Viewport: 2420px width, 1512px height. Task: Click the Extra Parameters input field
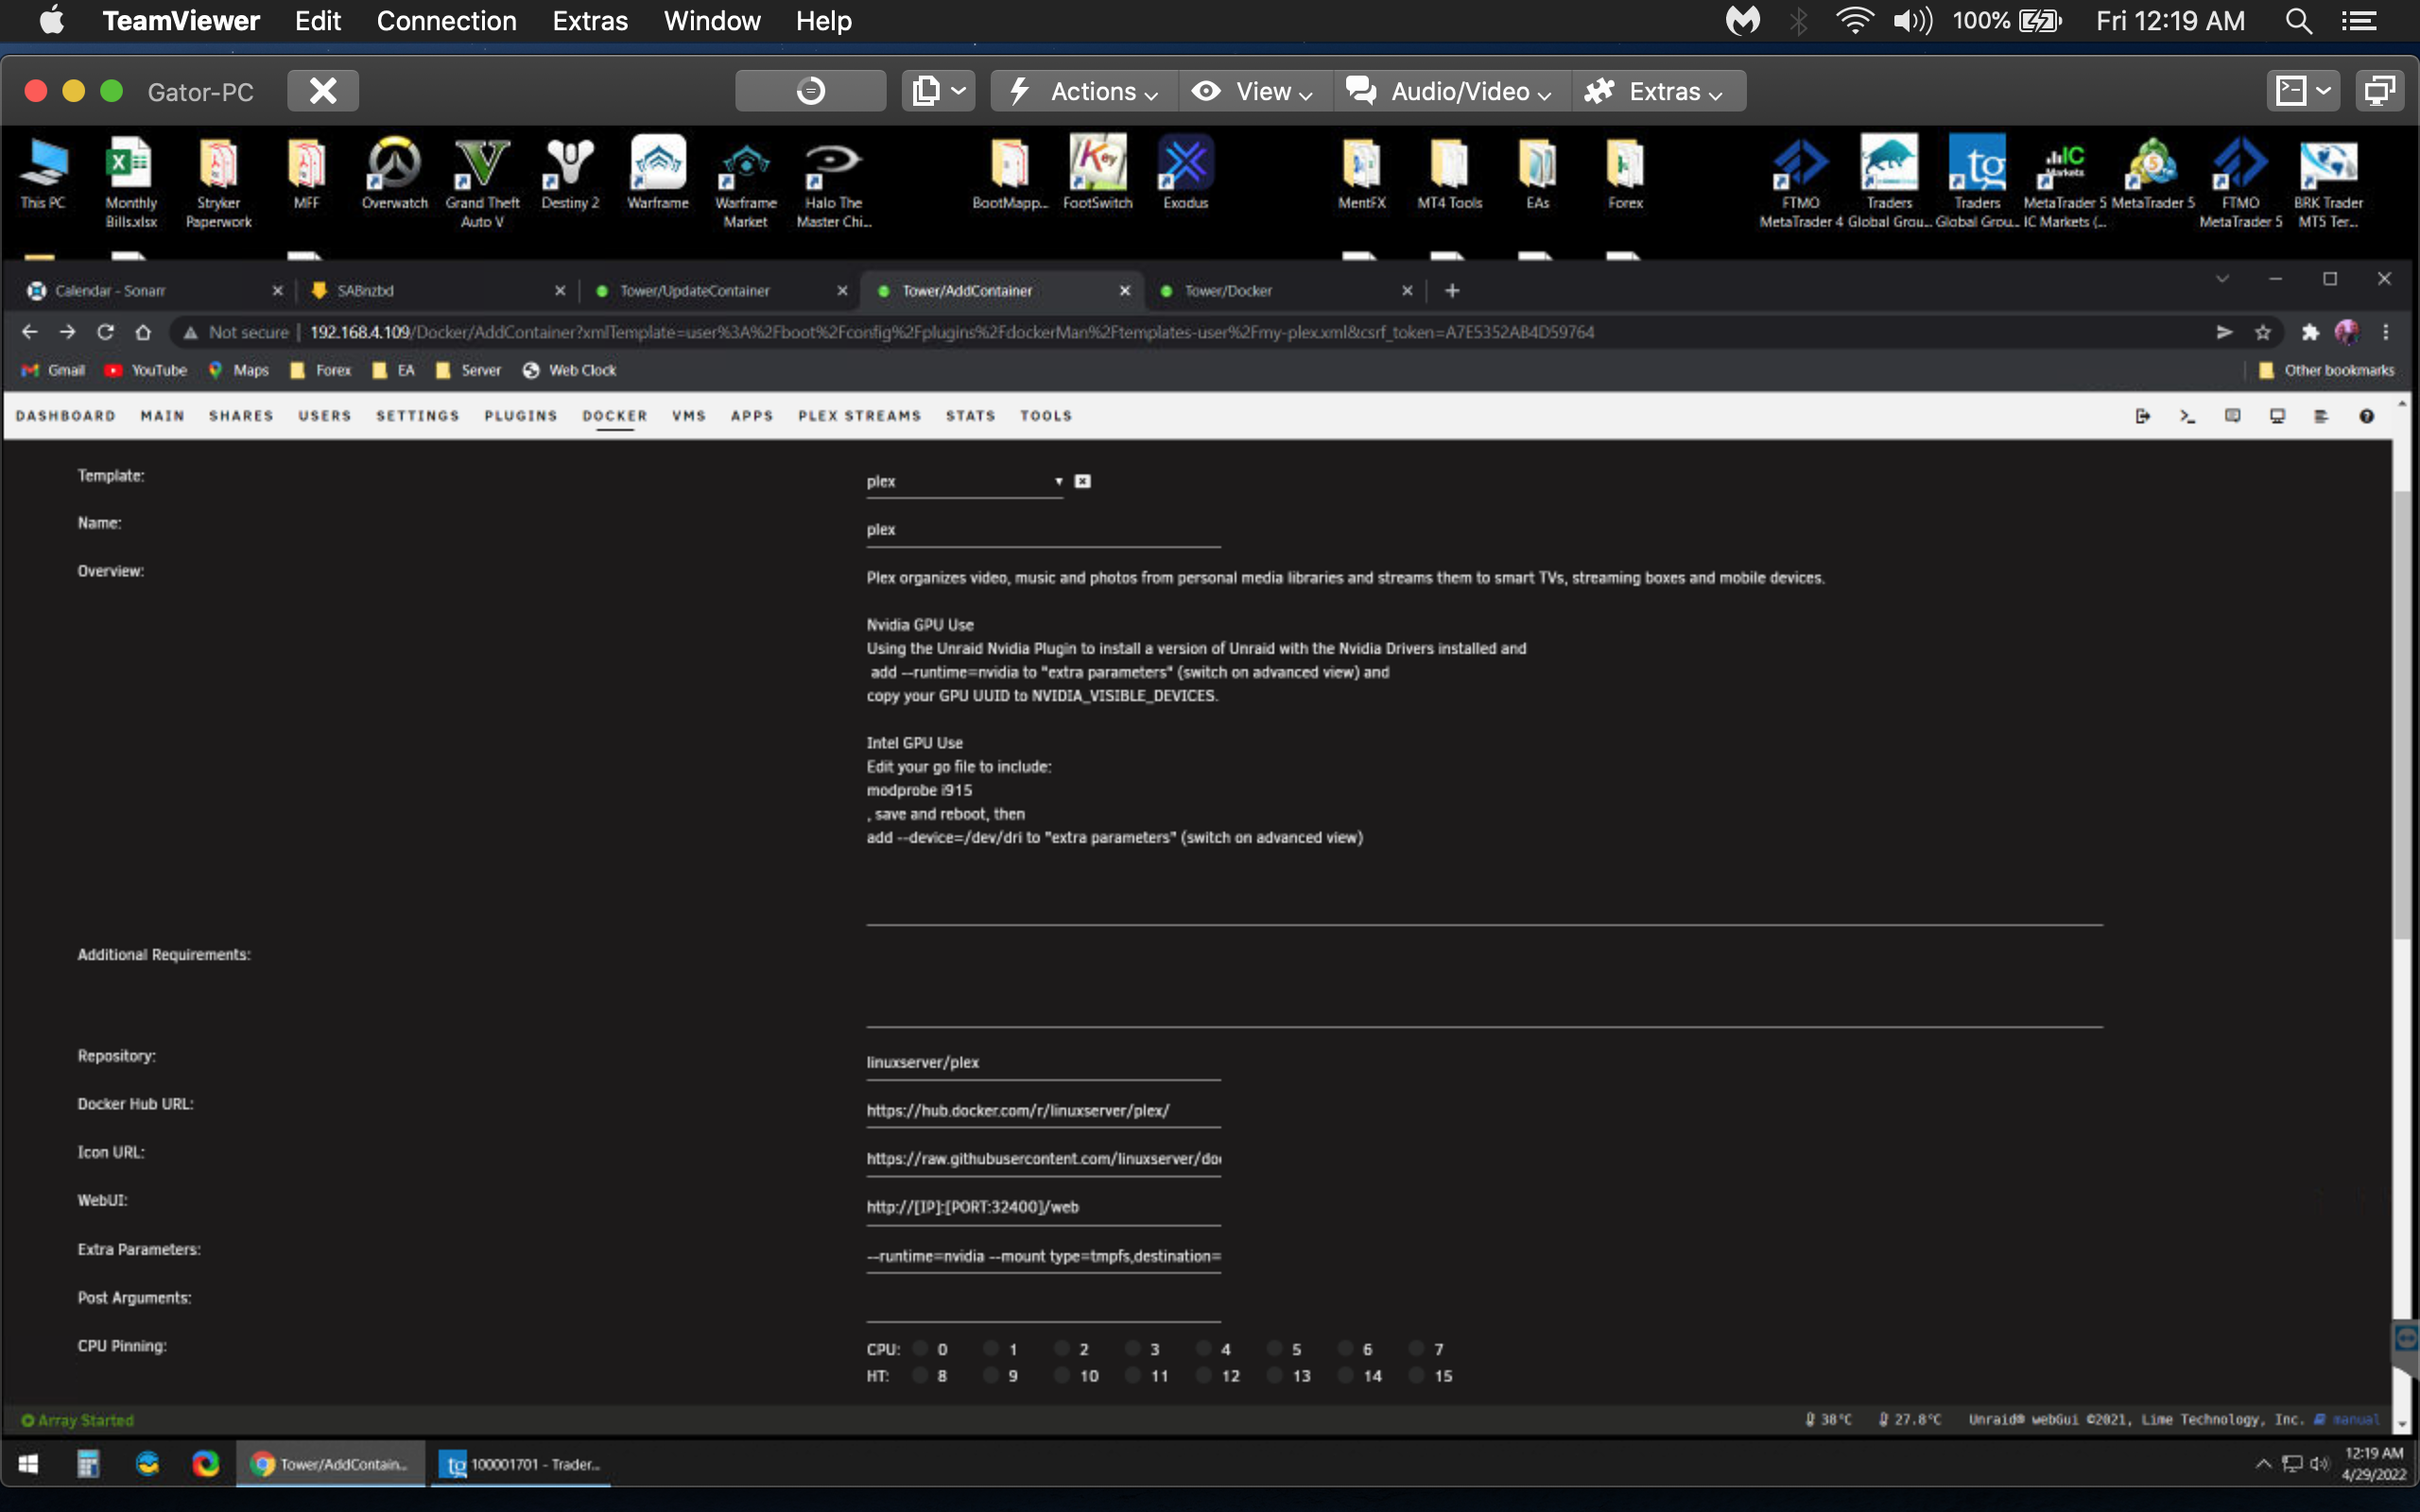click(x=1042, y=1256)
